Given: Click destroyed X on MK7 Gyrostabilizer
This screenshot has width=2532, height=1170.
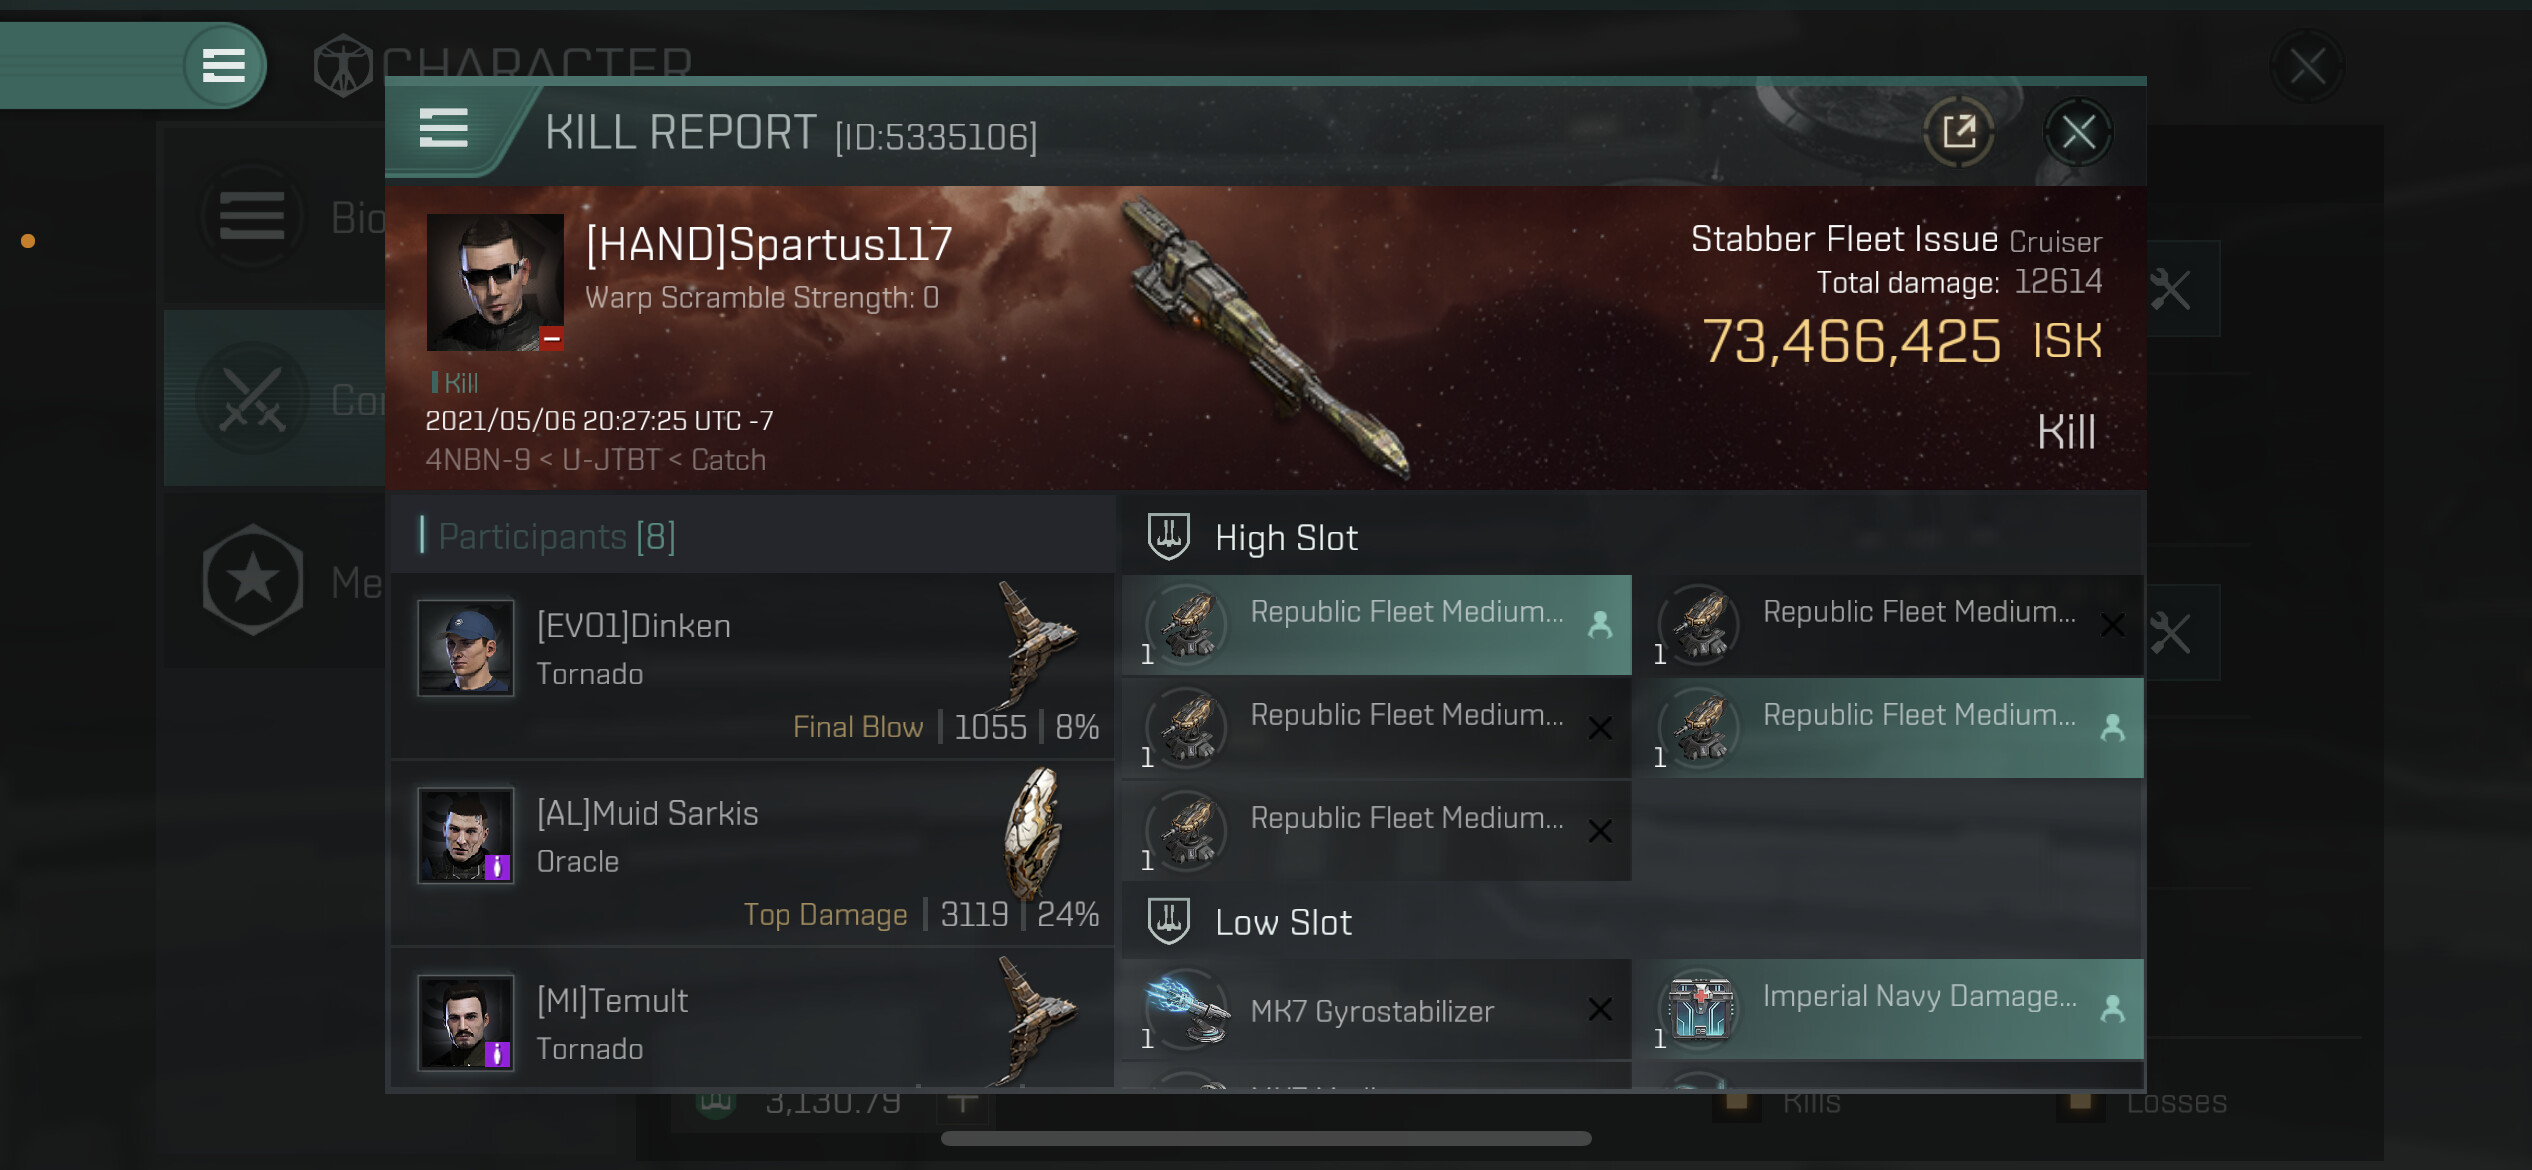Looking at the screenshot, I should (1600, 1010).
